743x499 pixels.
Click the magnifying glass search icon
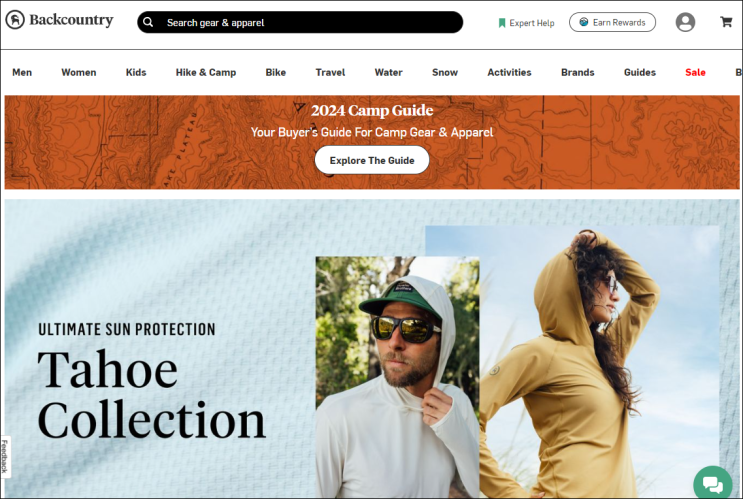(148, 22)
